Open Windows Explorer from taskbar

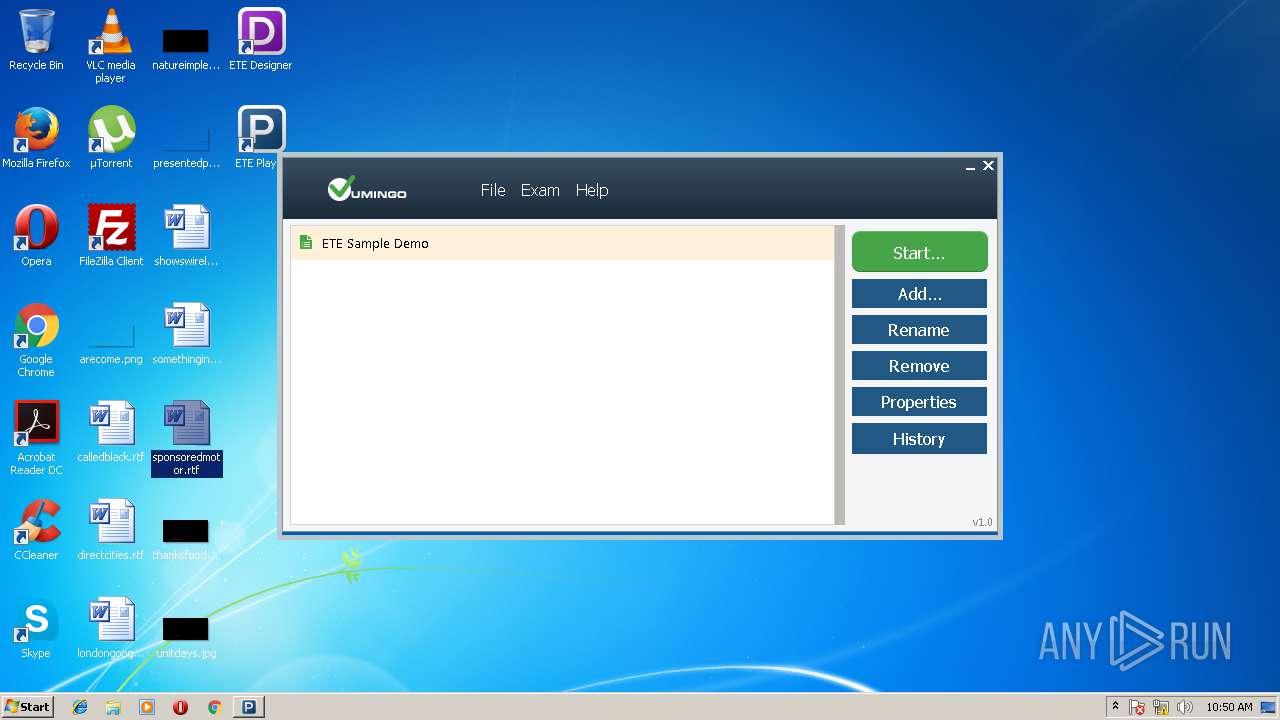tap(113, 707)
